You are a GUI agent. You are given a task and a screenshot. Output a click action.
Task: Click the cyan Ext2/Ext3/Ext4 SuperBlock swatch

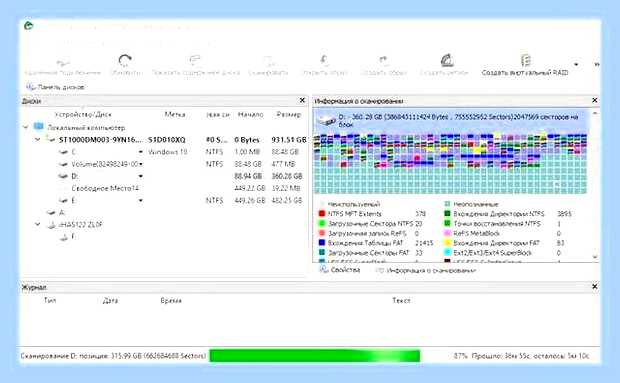(x=447, y=252)
